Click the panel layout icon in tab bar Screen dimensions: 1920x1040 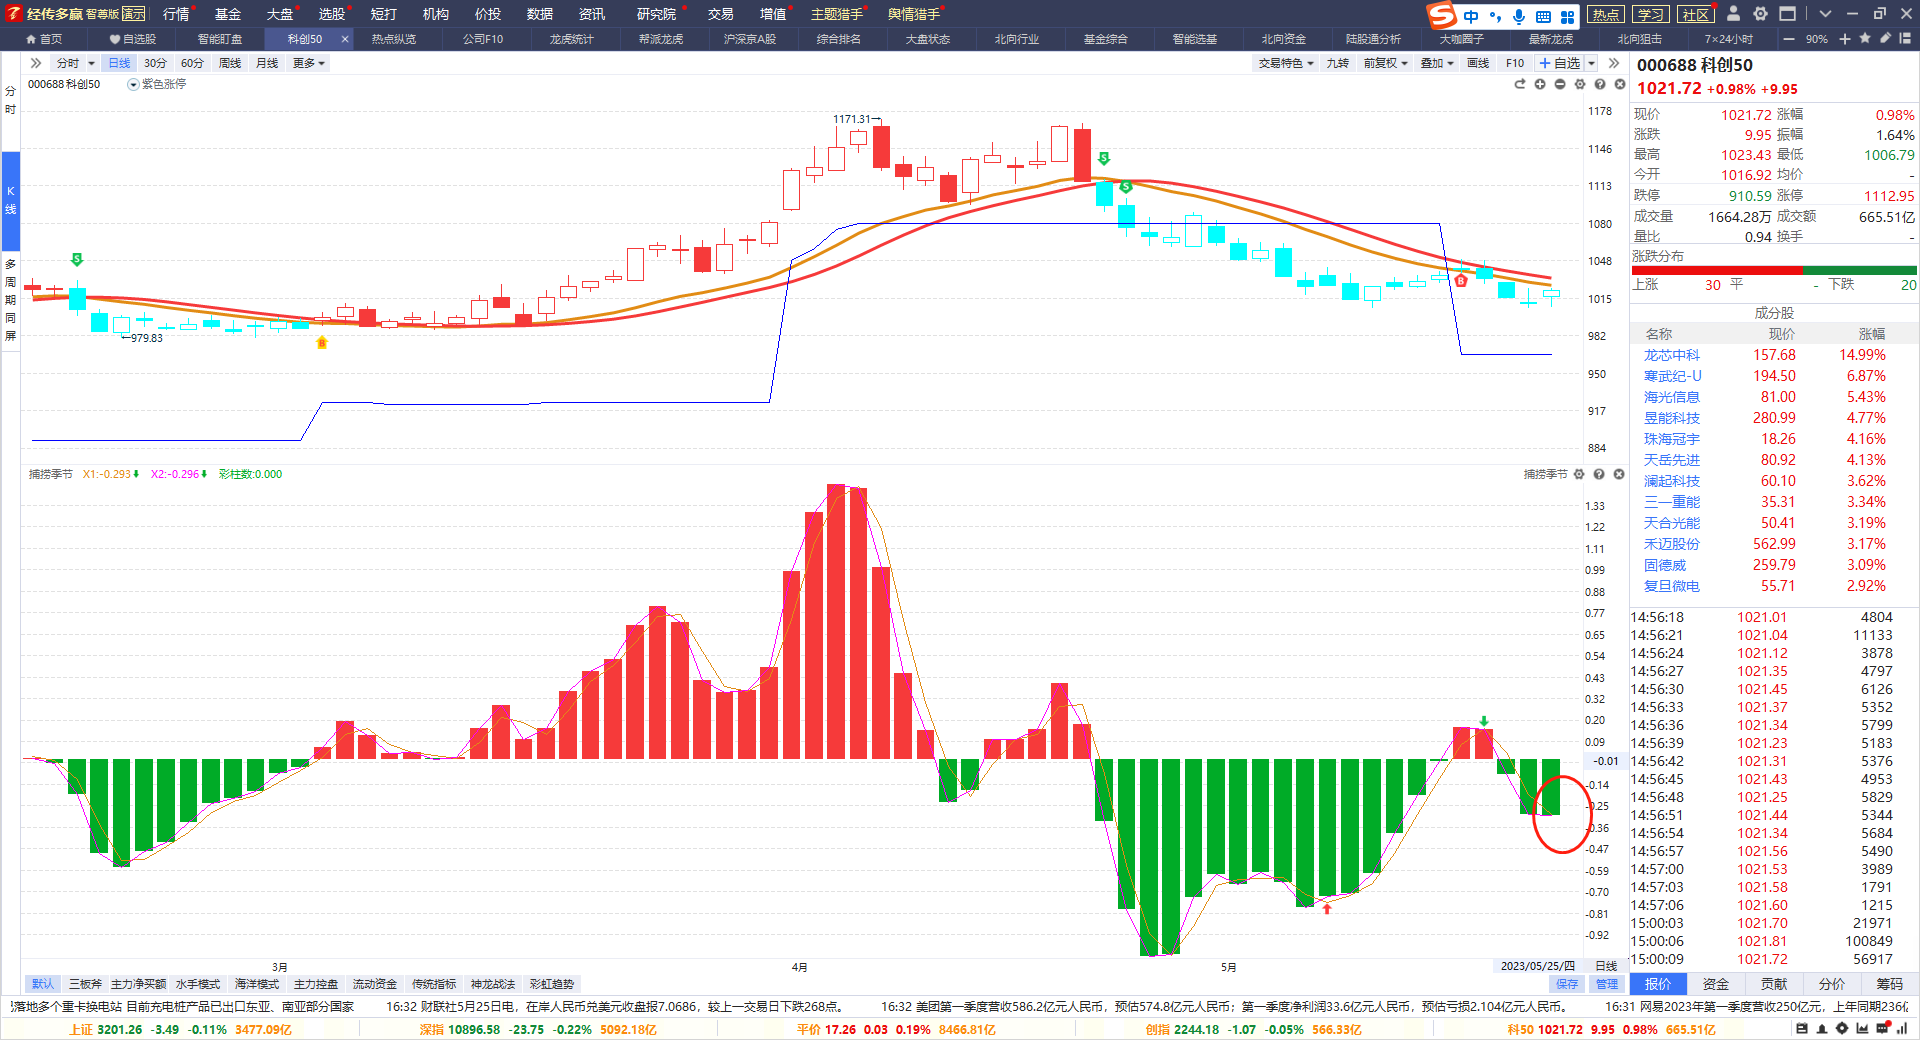click(x=1906, y=39)
